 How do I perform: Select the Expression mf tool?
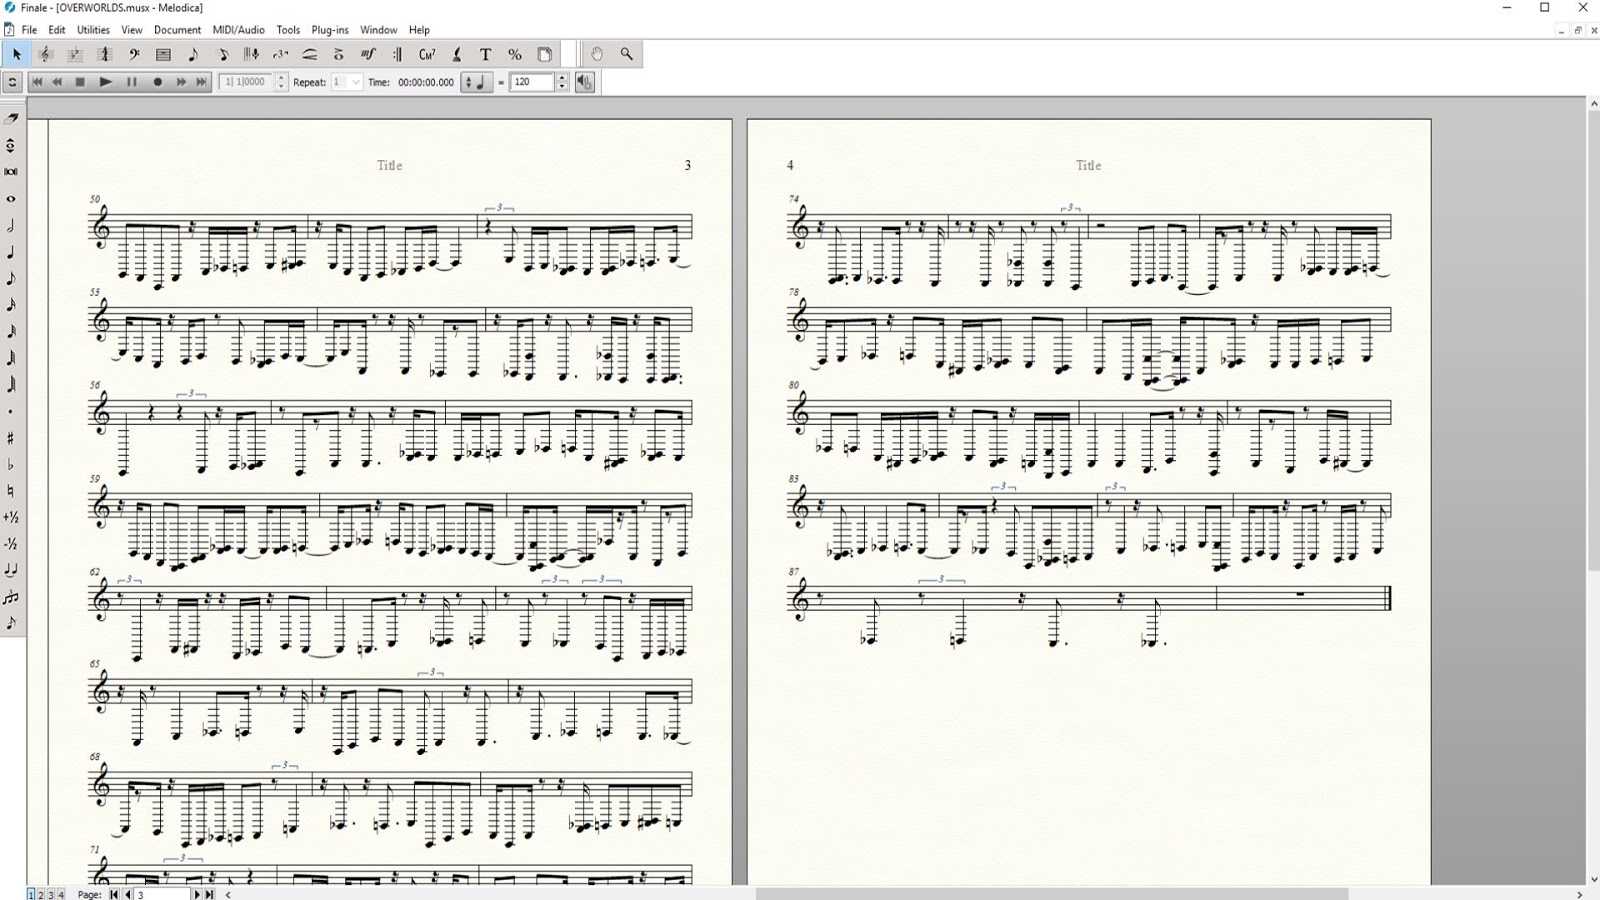pyautogui.click(x=368, y=54)
